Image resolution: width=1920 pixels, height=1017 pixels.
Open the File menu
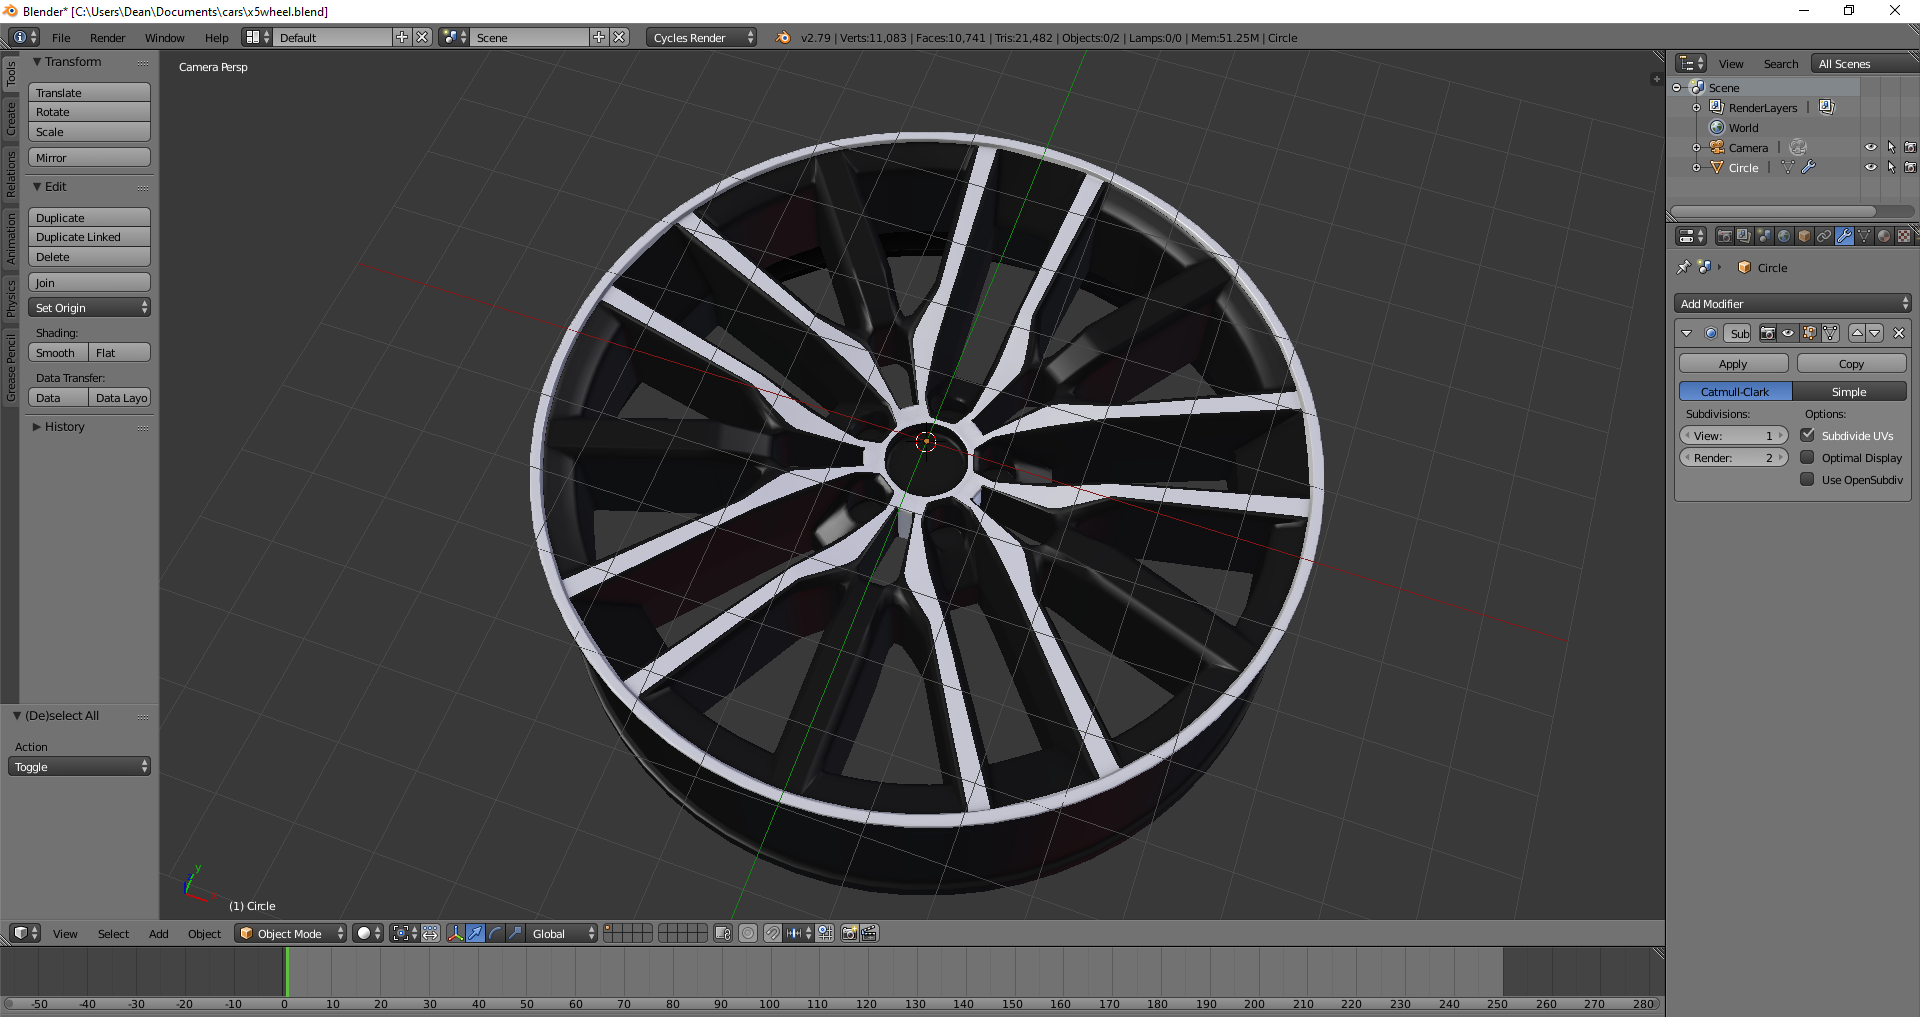pyautogui.click(x=61, y=37)
